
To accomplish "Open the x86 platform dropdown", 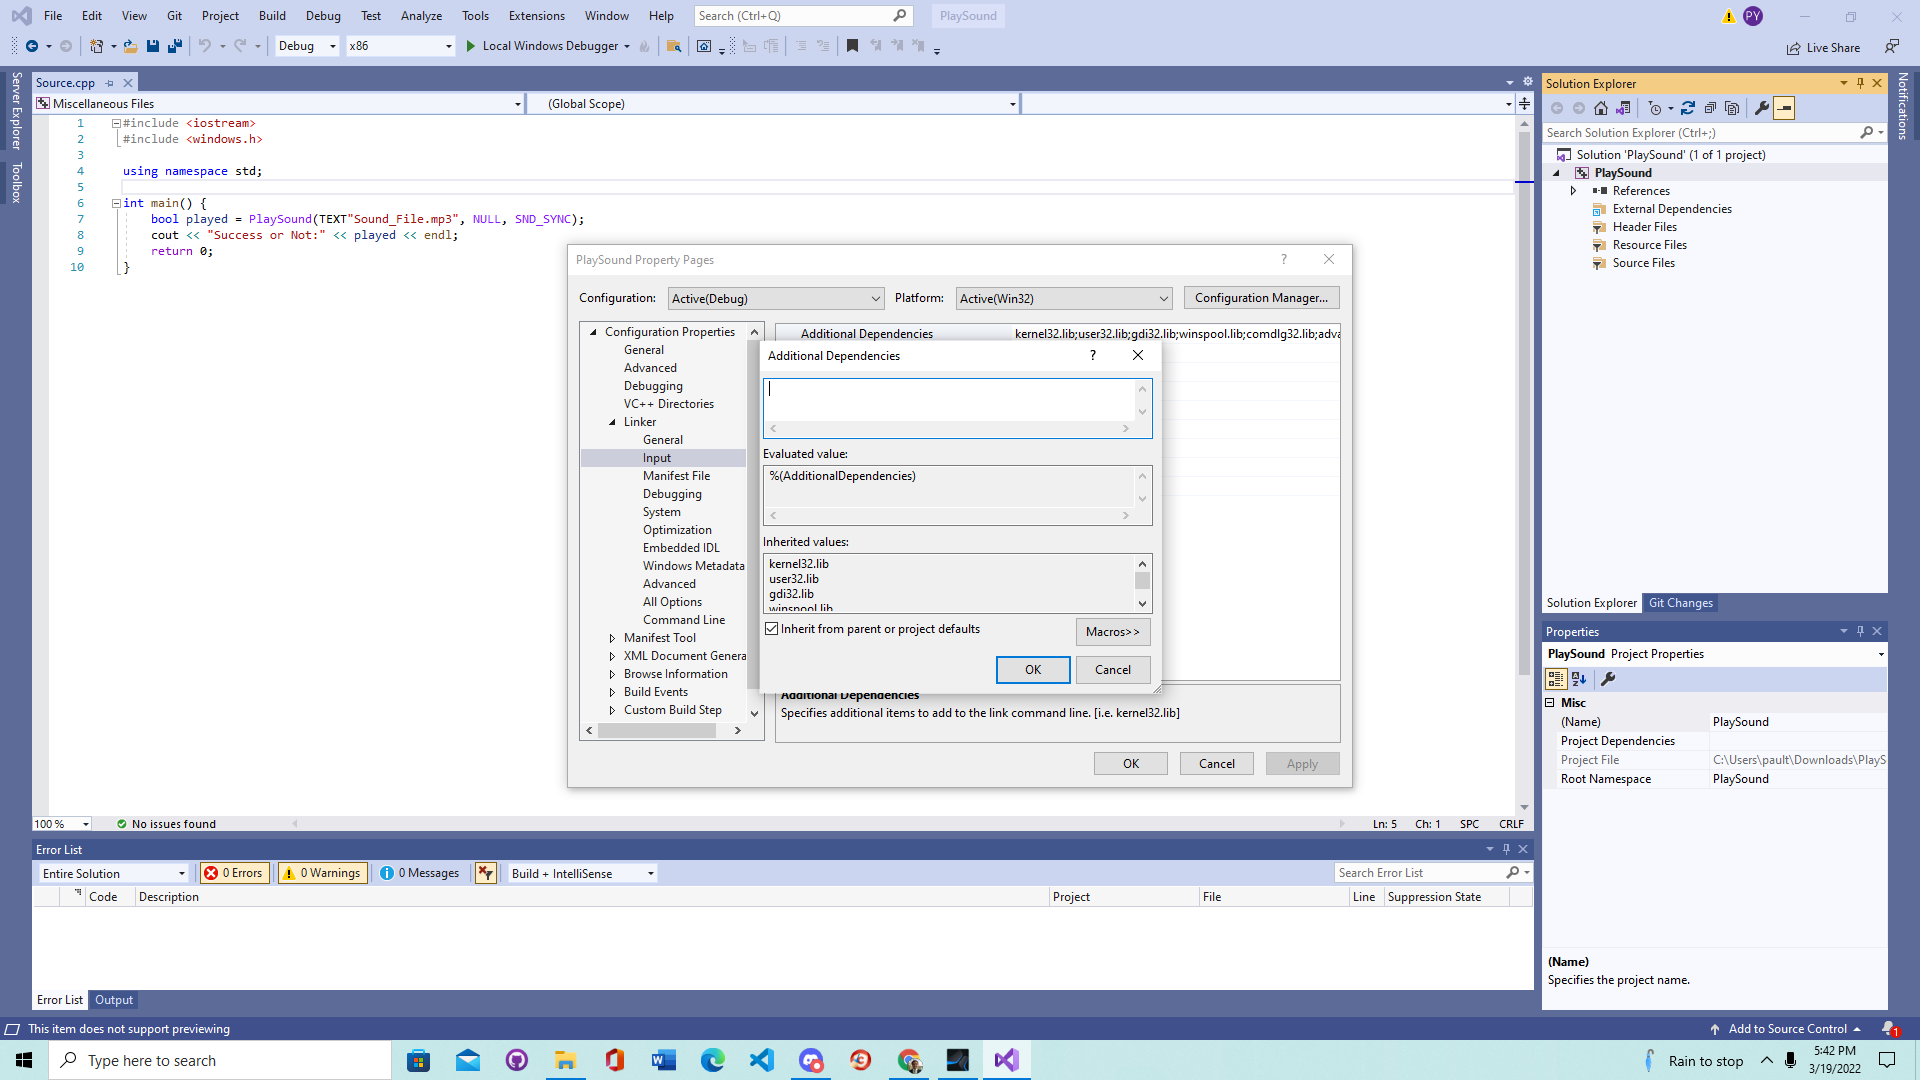I will 400,46.
